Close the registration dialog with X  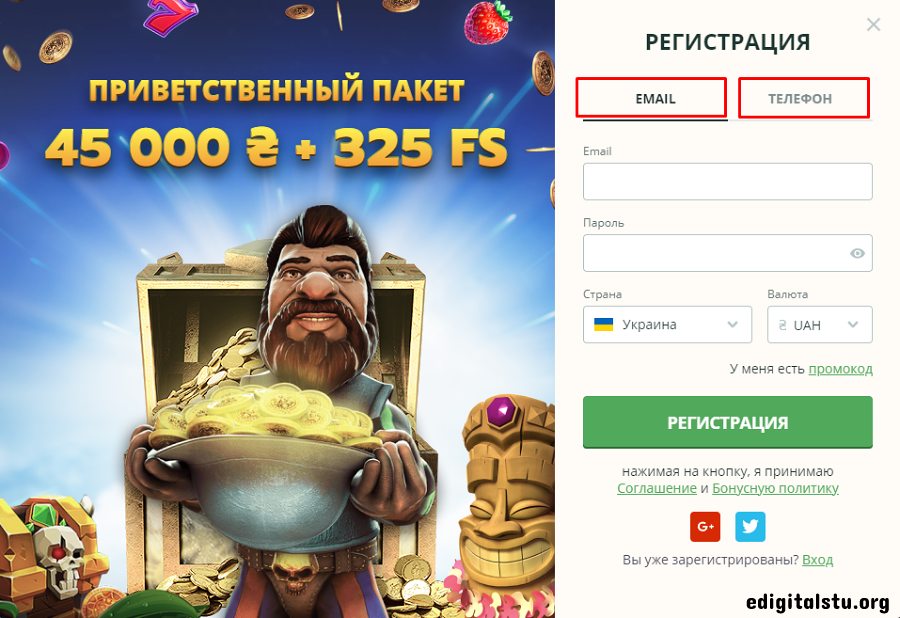(x=873, y=25)
